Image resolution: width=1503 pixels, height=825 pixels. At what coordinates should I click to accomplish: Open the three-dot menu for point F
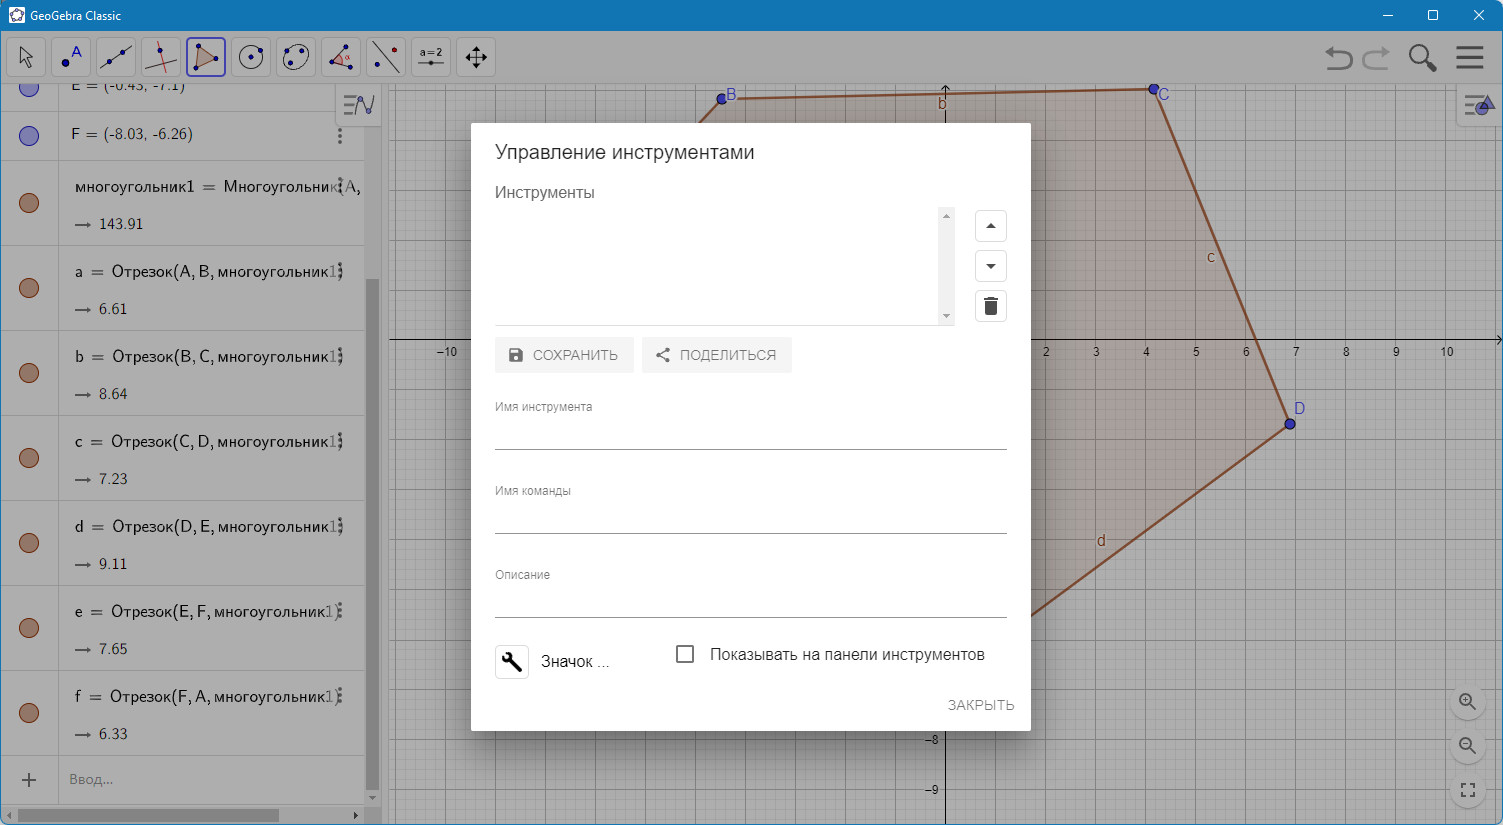pyautogui.click(x=340, y=135)
